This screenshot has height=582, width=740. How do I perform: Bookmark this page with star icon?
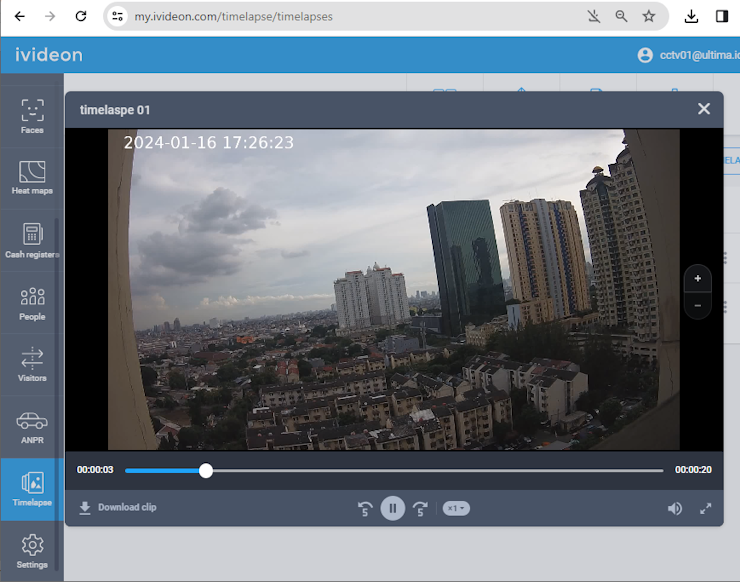649,17
